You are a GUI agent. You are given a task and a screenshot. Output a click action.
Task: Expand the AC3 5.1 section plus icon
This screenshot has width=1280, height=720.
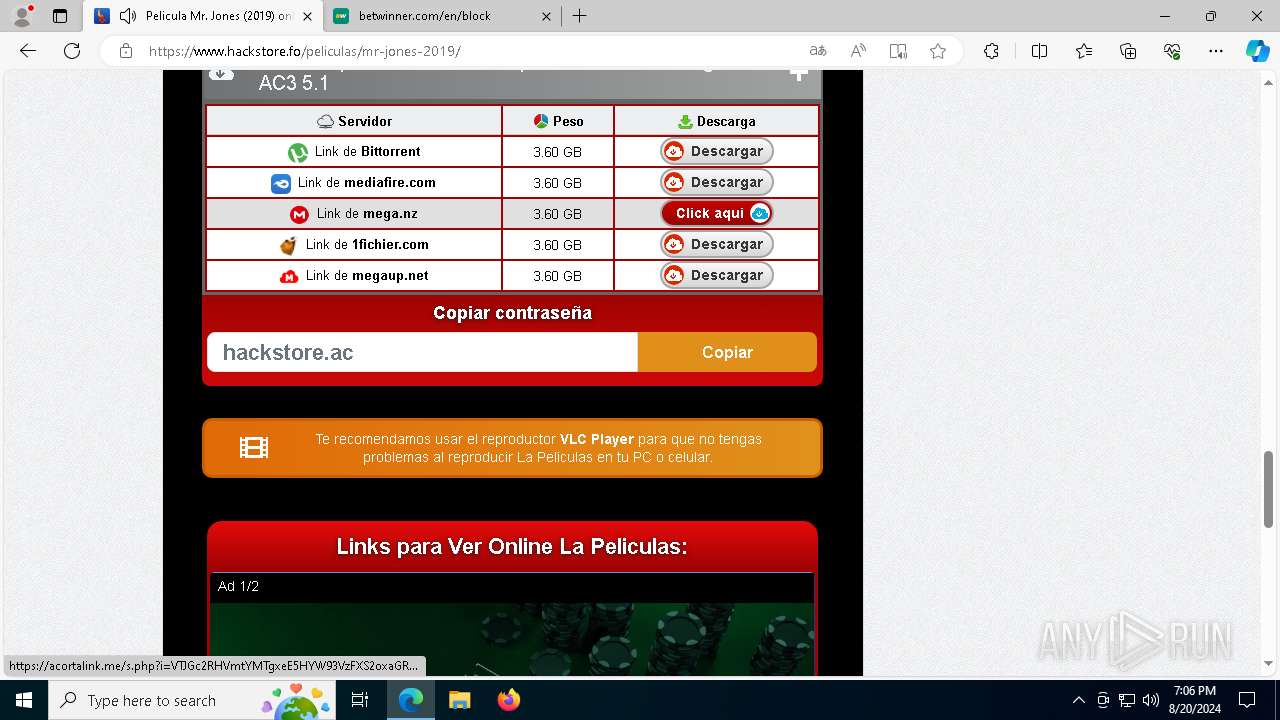798,75
